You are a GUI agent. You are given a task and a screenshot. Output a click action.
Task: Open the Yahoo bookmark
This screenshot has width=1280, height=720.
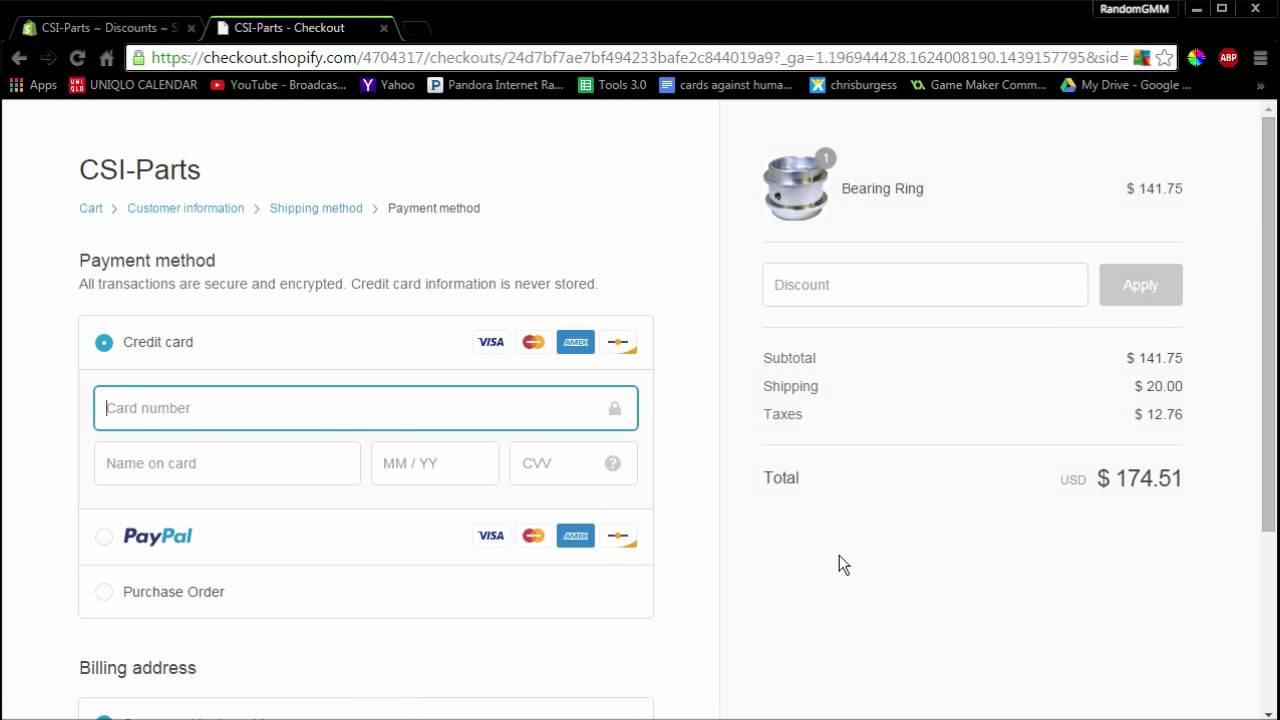pyautogui.click(x=388, y=85)
